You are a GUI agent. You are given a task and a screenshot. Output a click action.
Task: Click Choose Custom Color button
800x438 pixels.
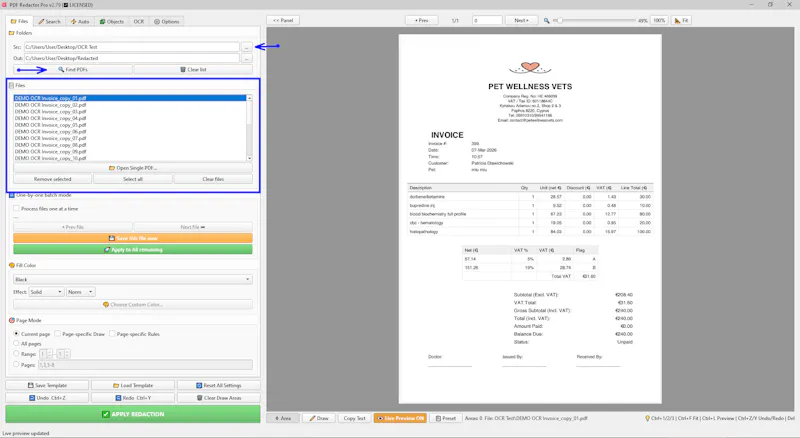(x=133, y=304)
